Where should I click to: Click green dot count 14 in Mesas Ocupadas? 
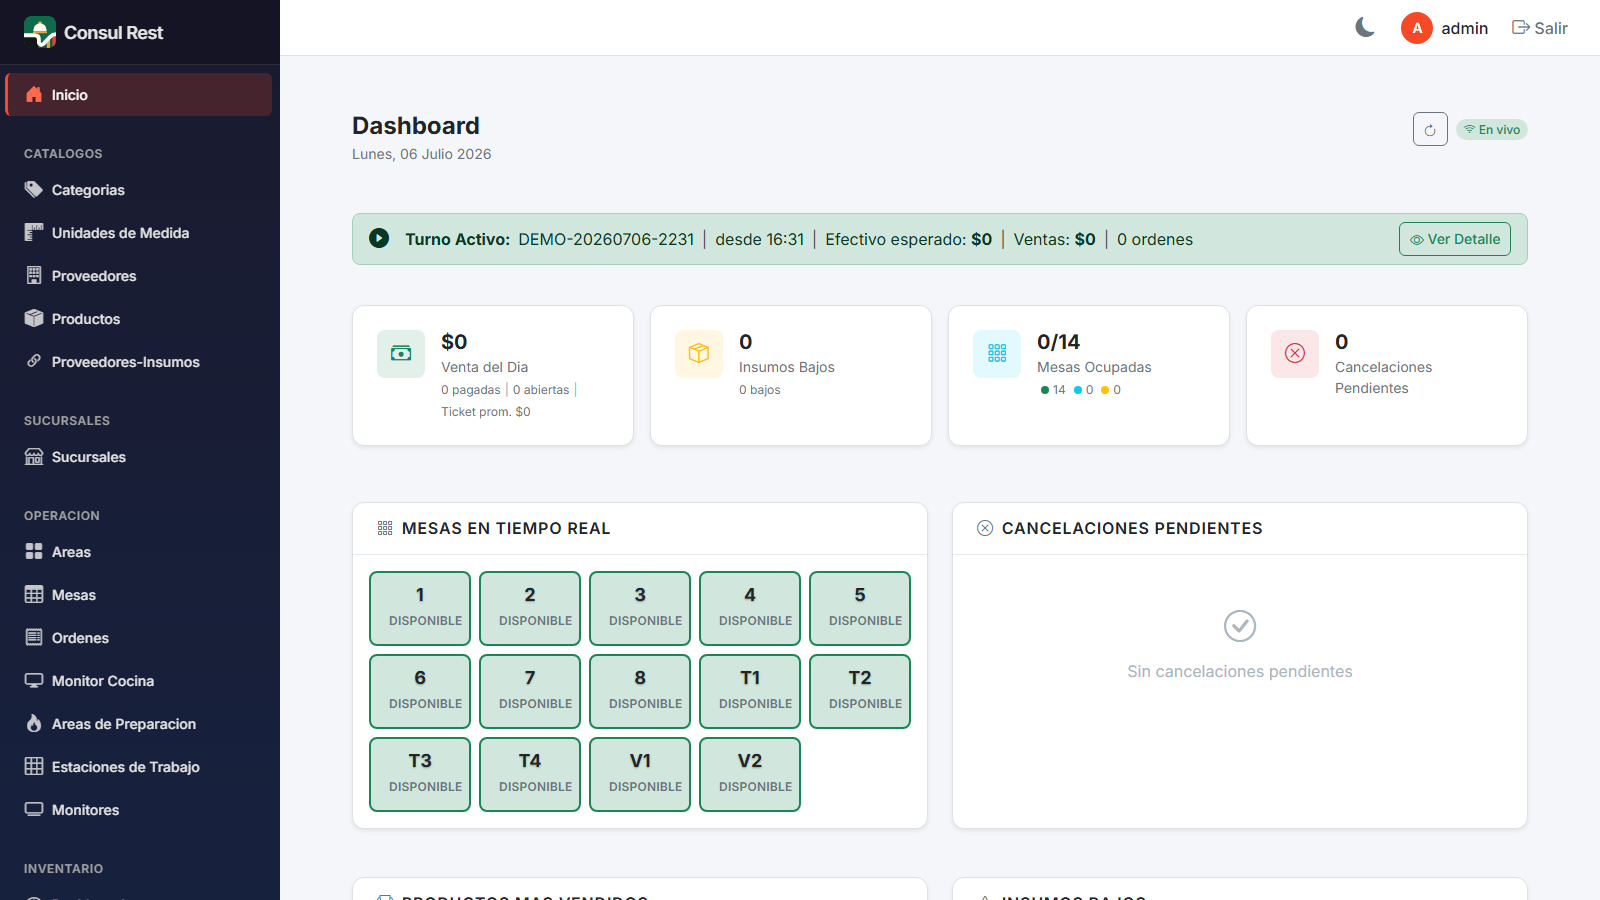click(x=1053, y=390)
